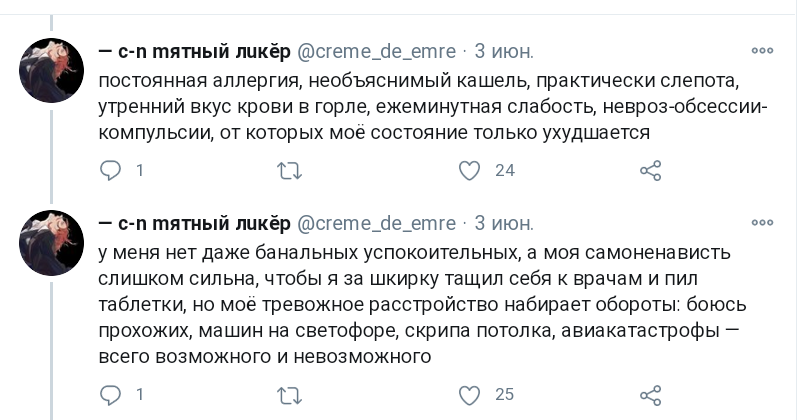Viewport: 804px width, 420px height.
Task: Share the second tweet
Action: (650, 394)
